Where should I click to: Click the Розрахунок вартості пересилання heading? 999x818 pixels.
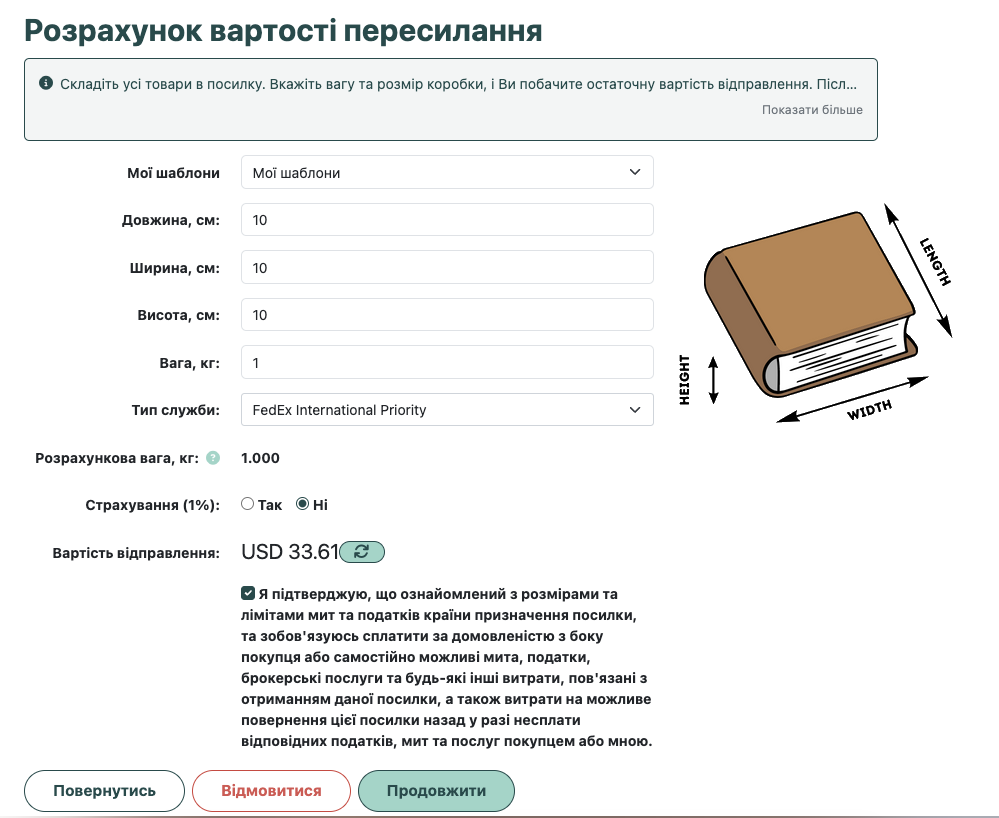284,31
